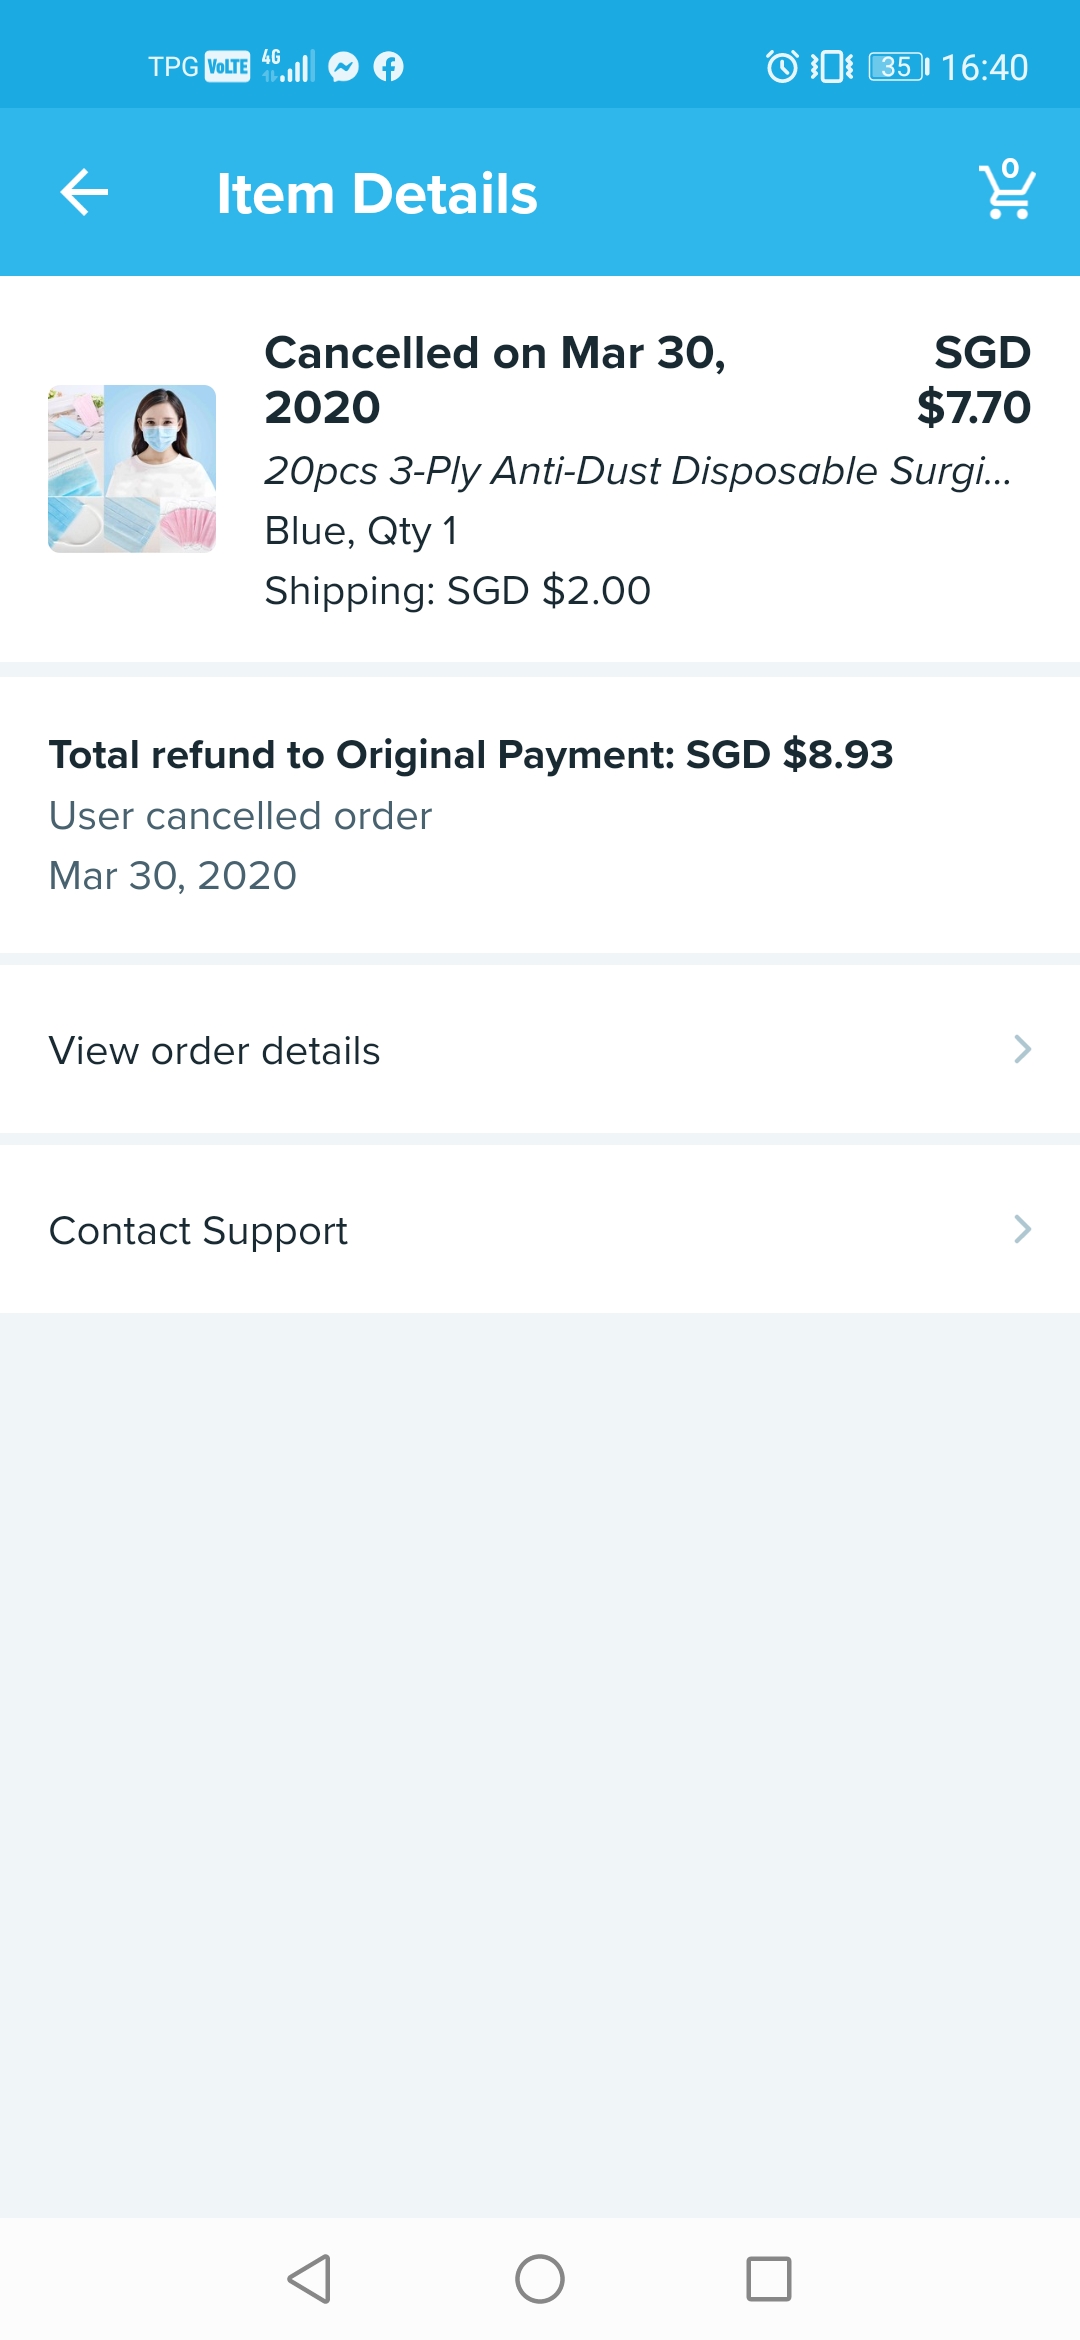Open Facebook from the status bar
The width and height of the screenshot is (1080, 2340).
point(390,66)
